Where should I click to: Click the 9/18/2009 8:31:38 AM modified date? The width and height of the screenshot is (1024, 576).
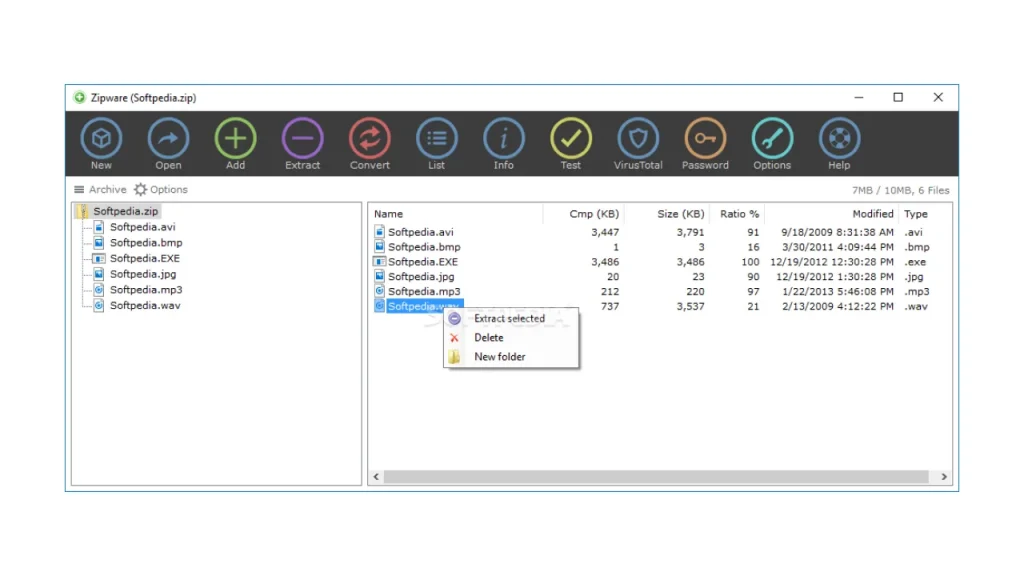(837, 232)
